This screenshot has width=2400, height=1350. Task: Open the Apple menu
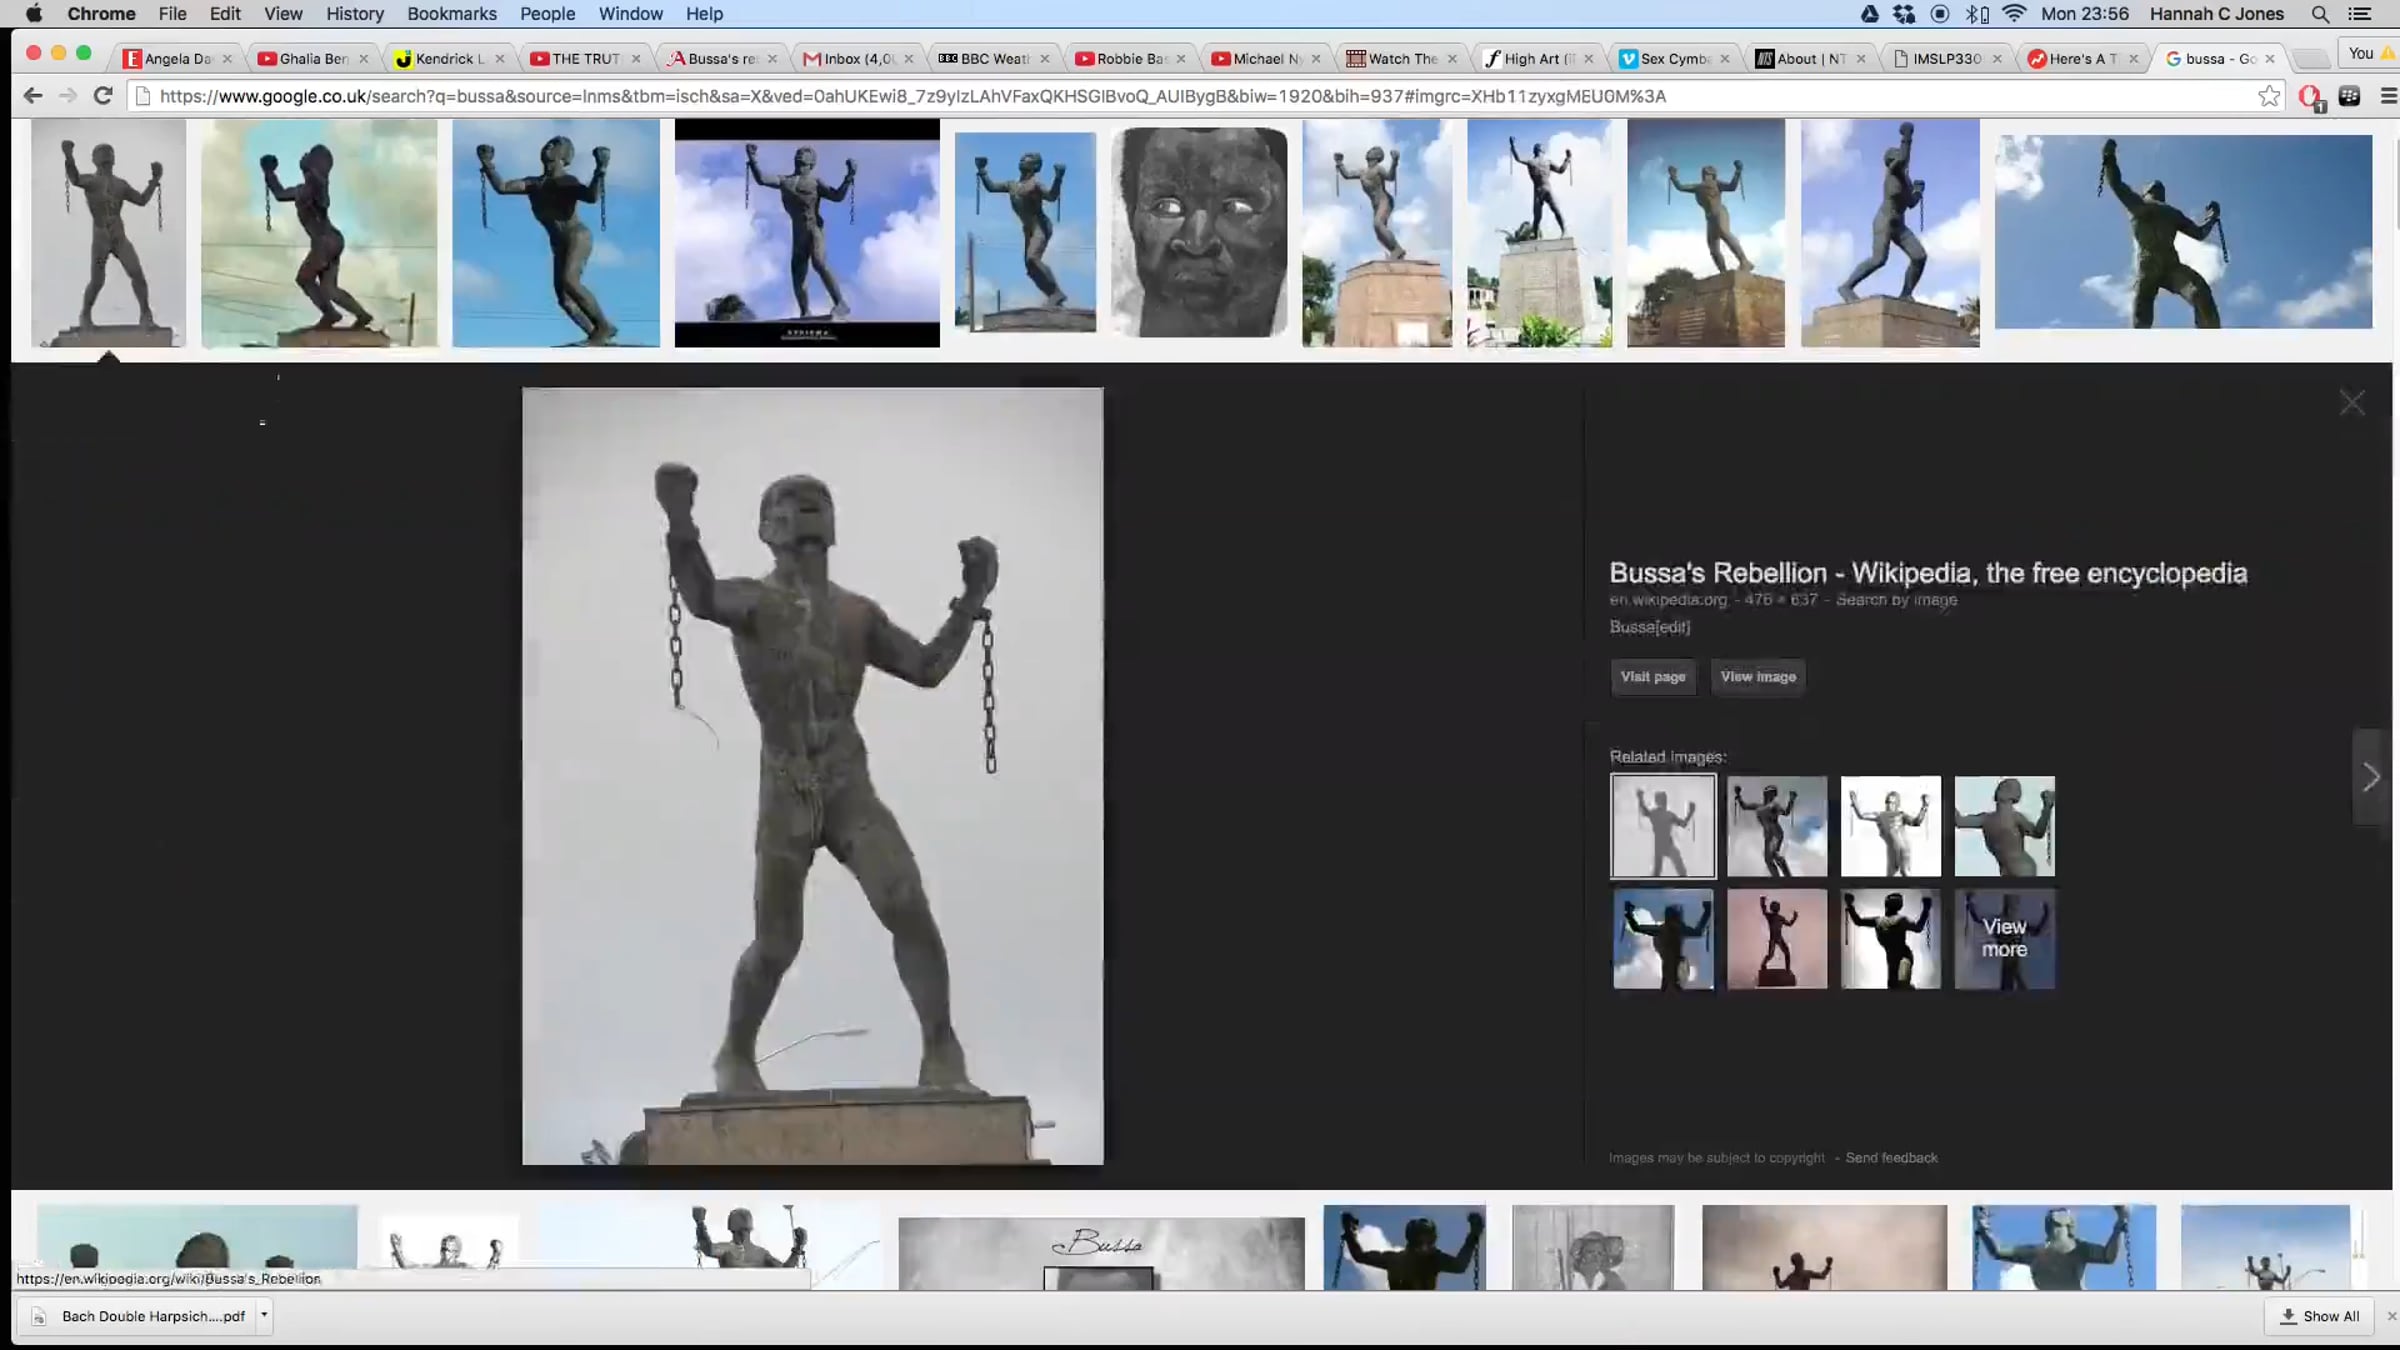click(33, 14)
